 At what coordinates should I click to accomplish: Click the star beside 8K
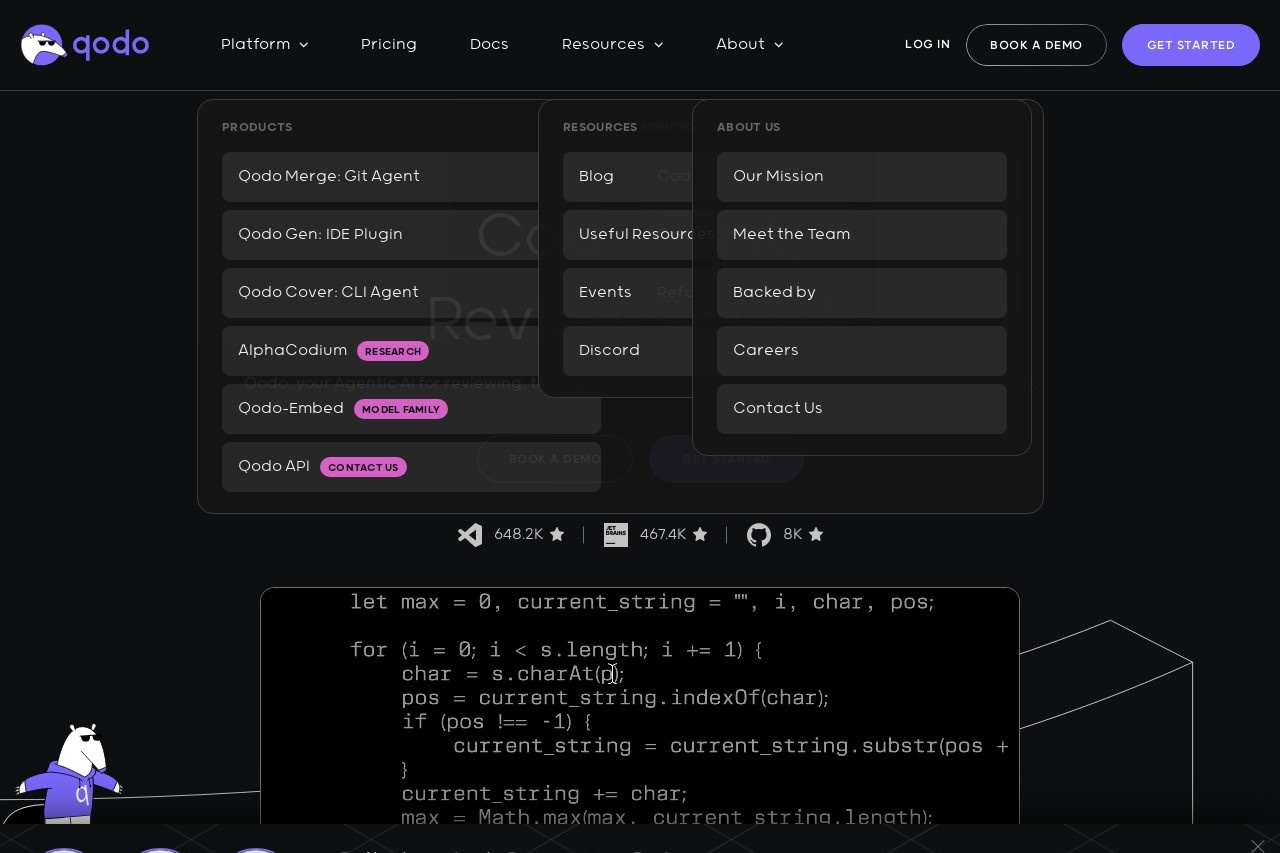point(816,535)
